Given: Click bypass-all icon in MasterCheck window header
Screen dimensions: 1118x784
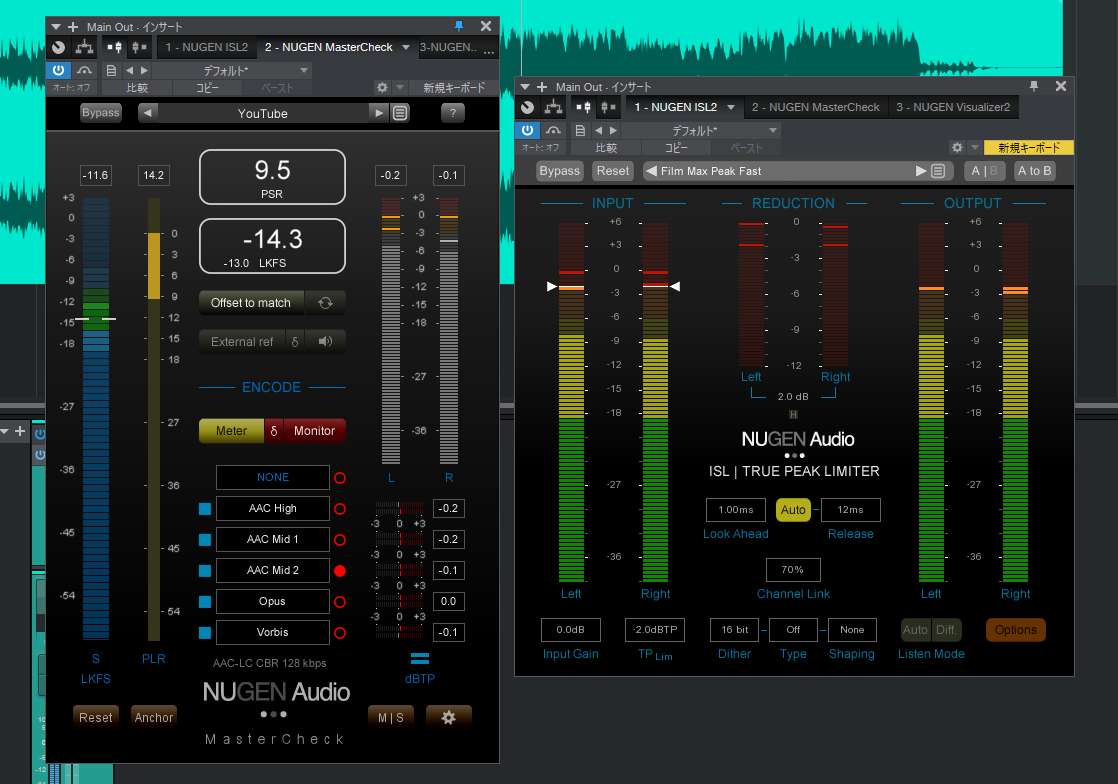Looking at the screenshot, I should (x=58, y=47).
